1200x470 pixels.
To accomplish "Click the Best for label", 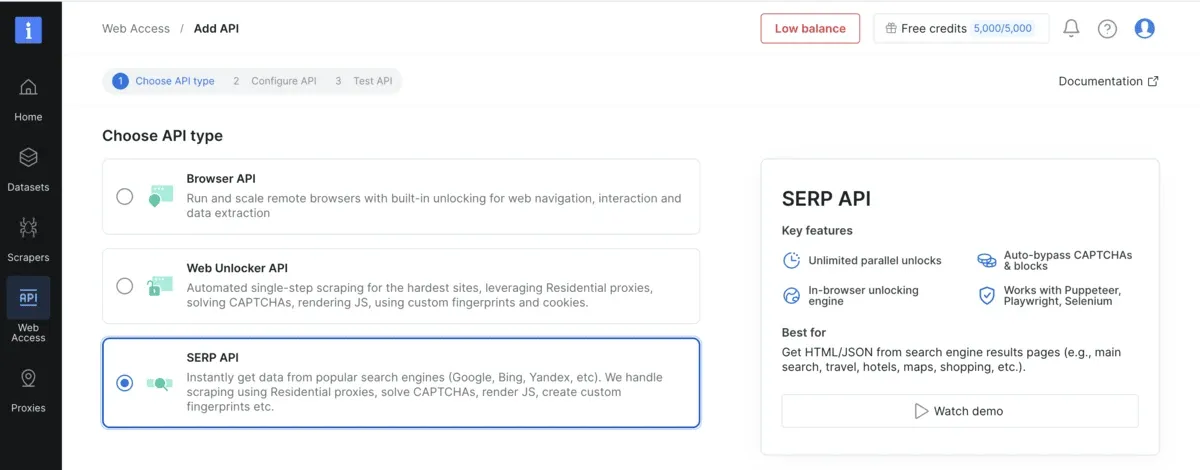I will click(804, 332).
